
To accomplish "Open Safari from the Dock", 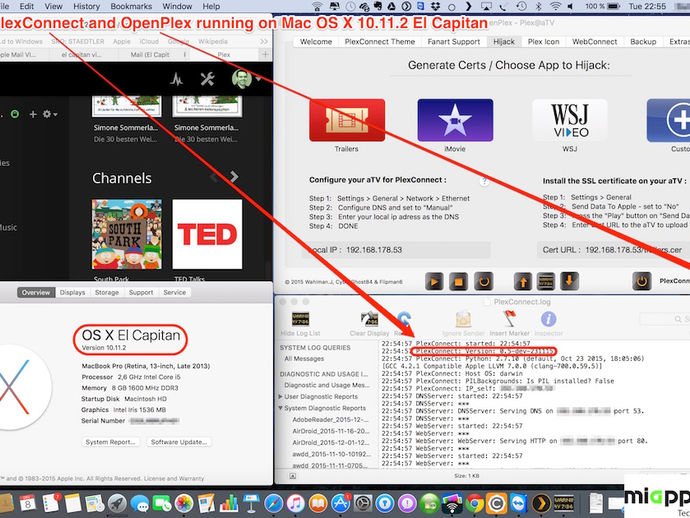I will coord(273,503).
